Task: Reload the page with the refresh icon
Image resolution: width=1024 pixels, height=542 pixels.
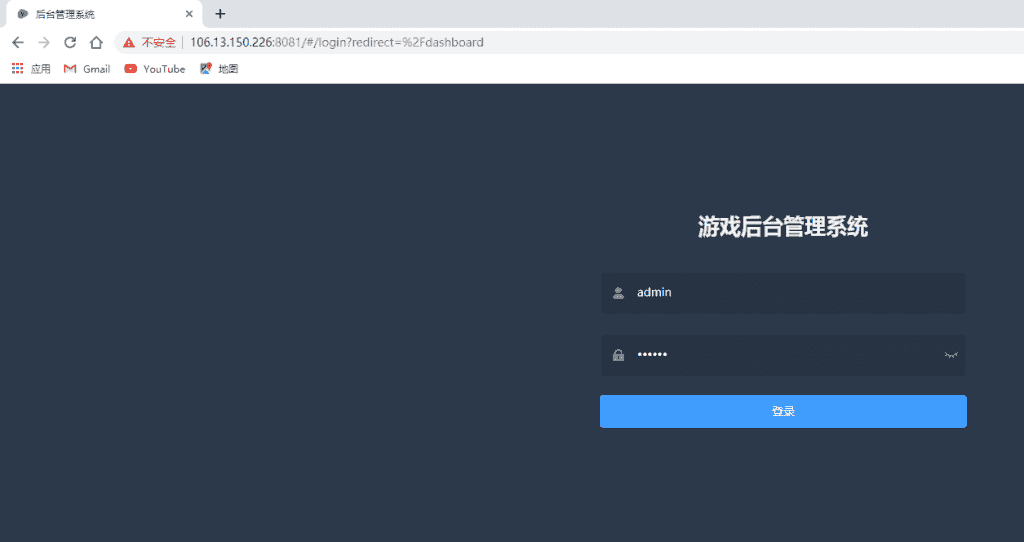Action: pos(70,42)
